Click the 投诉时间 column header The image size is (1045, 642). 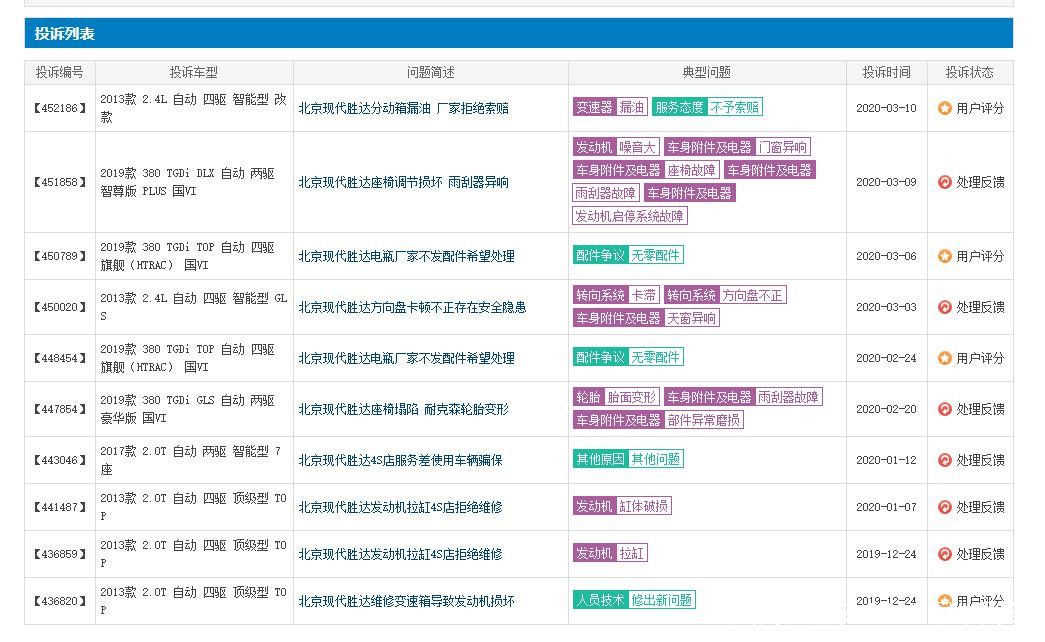point(886,72)
